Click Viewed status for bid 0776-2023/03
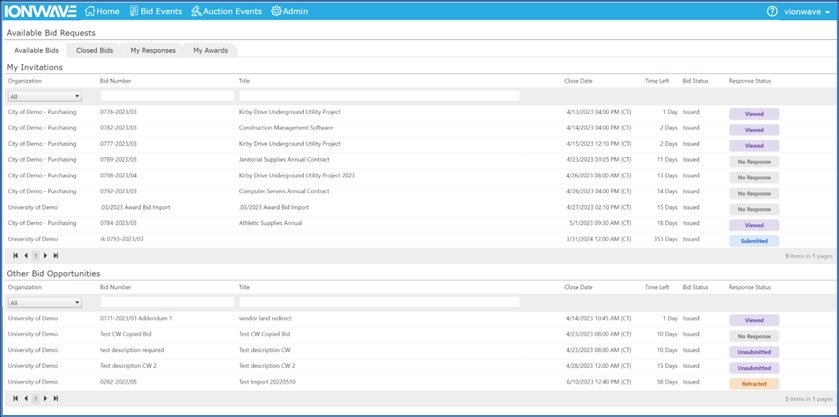Image resolution: width=839 pixels, height=417 pixels. coord(754,114)
